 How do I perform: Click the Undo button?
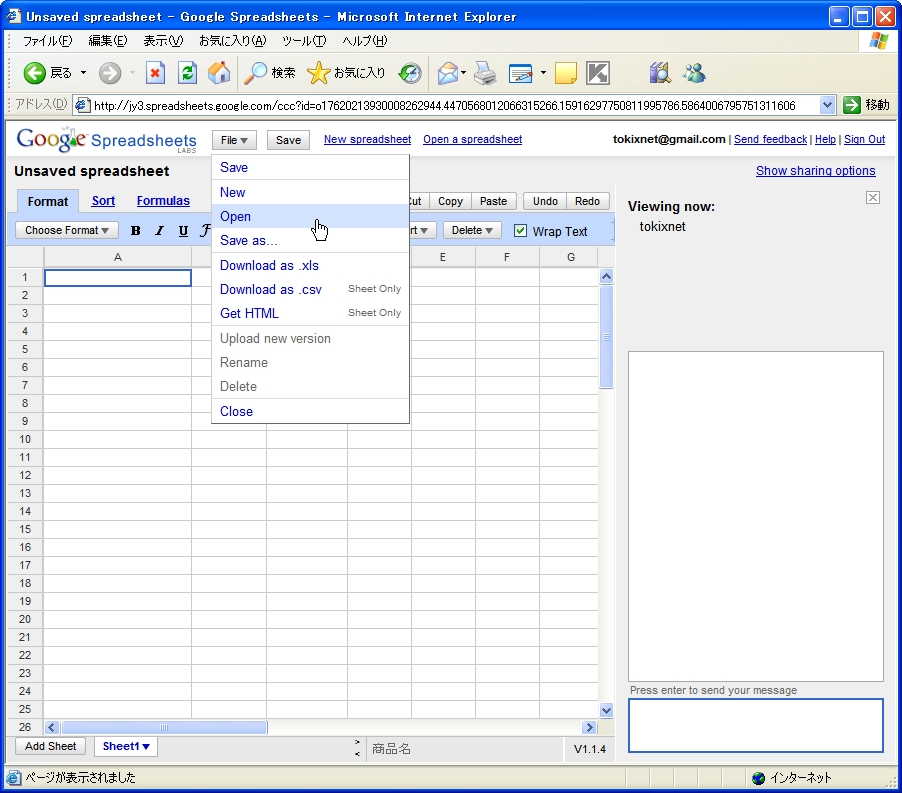[545, 201]
